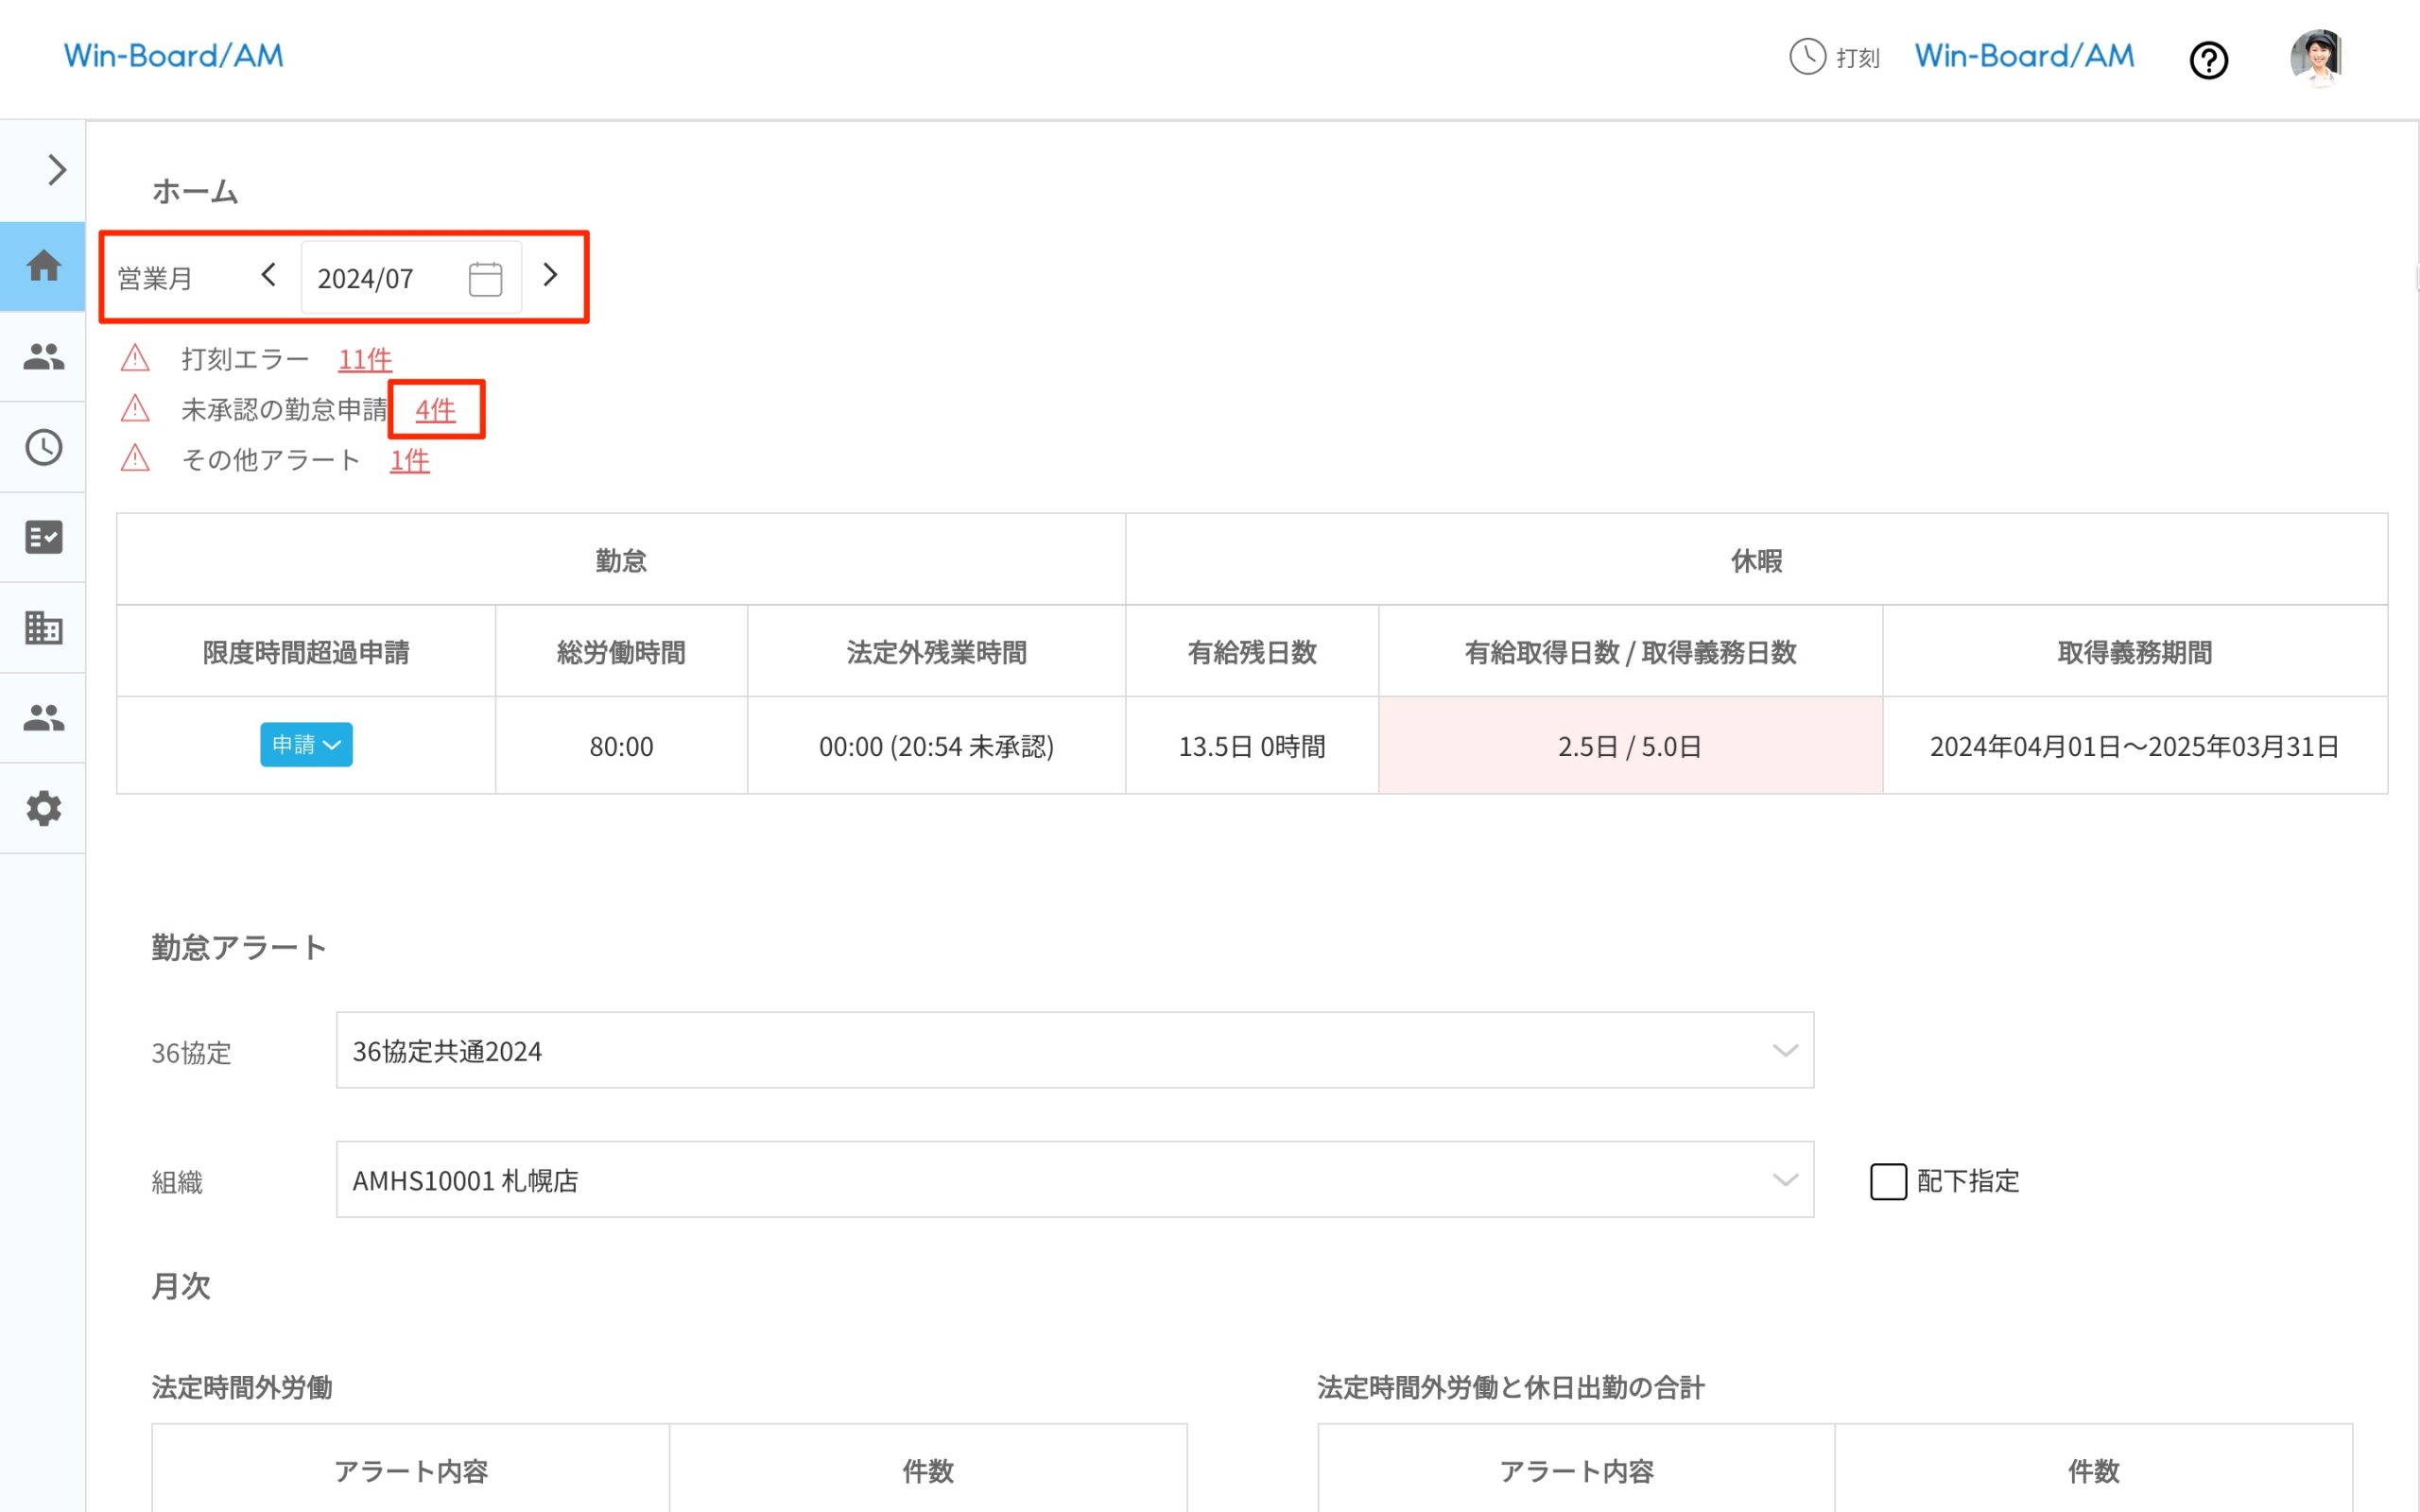Open the building organization icon in sidebar
The image size is (2420, 1512).
coord(43,628)
